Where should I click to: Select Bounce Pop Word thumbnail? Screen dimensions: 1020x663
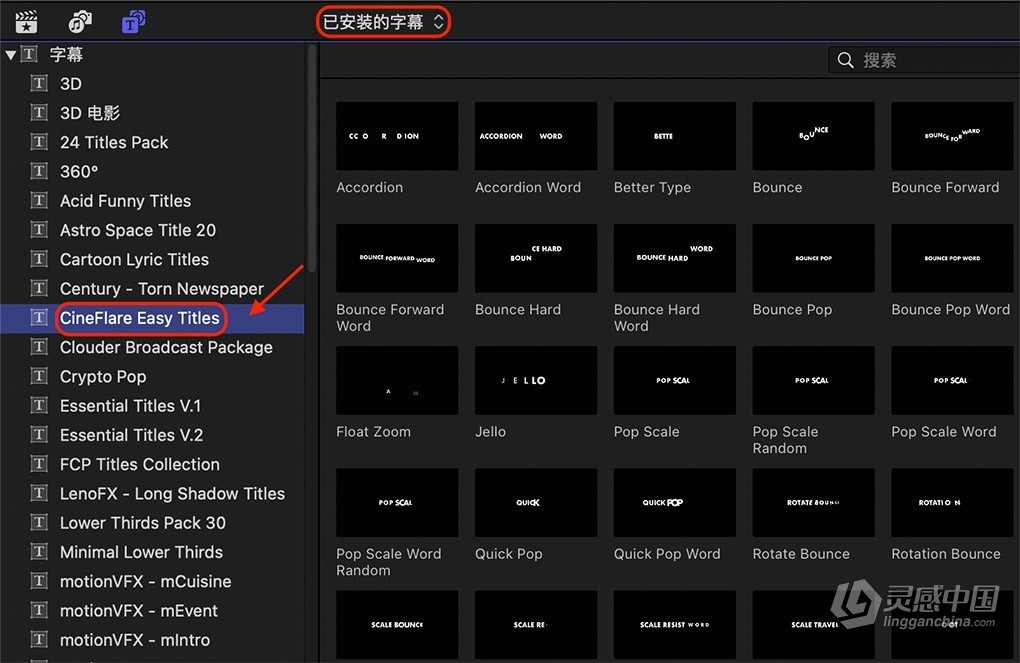coord(952,258)
